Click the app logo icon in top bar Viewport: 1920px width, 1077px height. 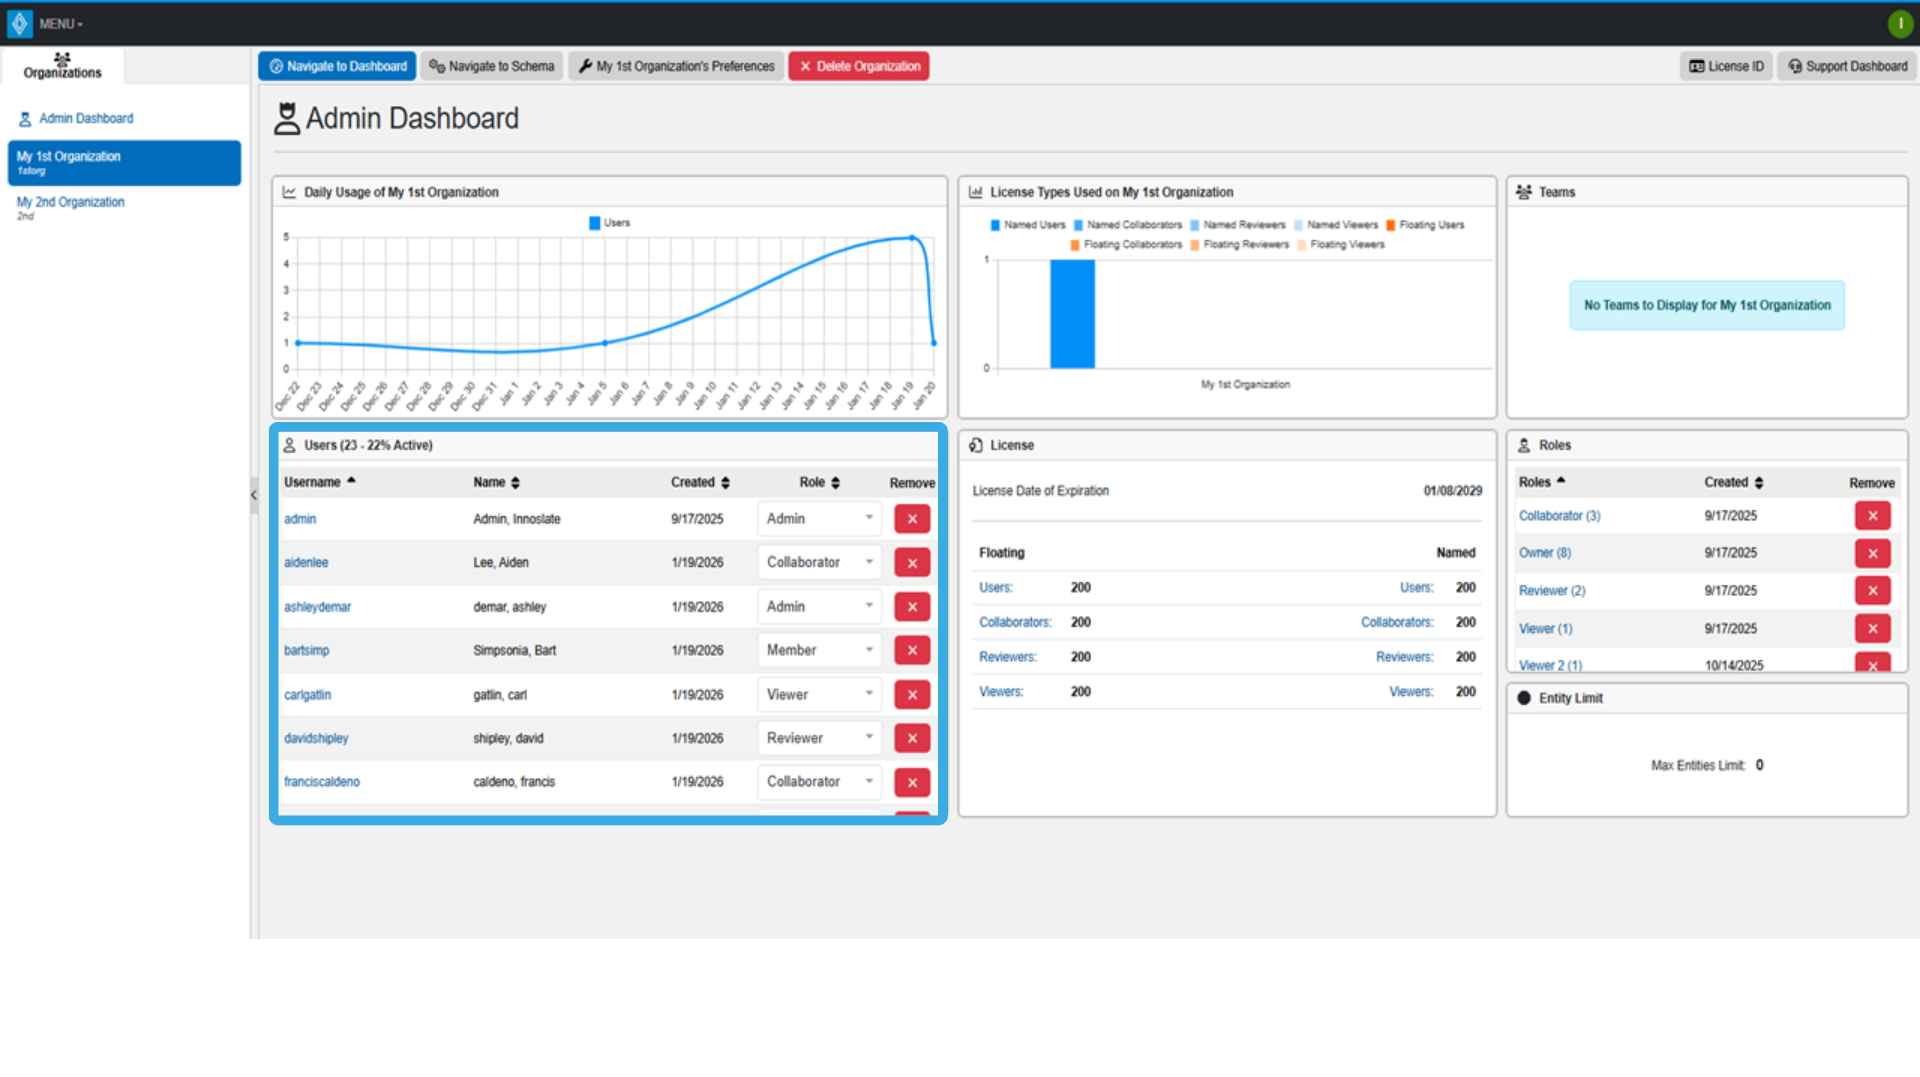point(19,23)
